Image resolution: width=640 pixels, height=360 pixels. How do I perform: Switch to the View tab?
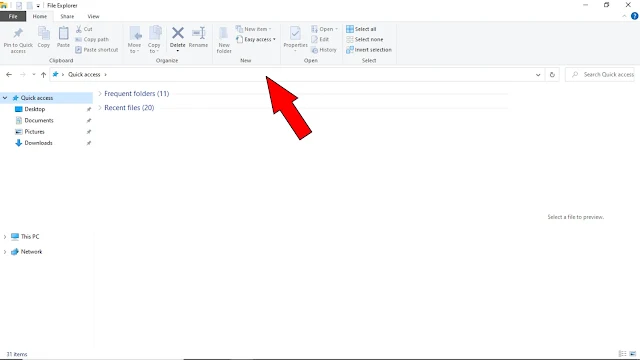[93, 16]
